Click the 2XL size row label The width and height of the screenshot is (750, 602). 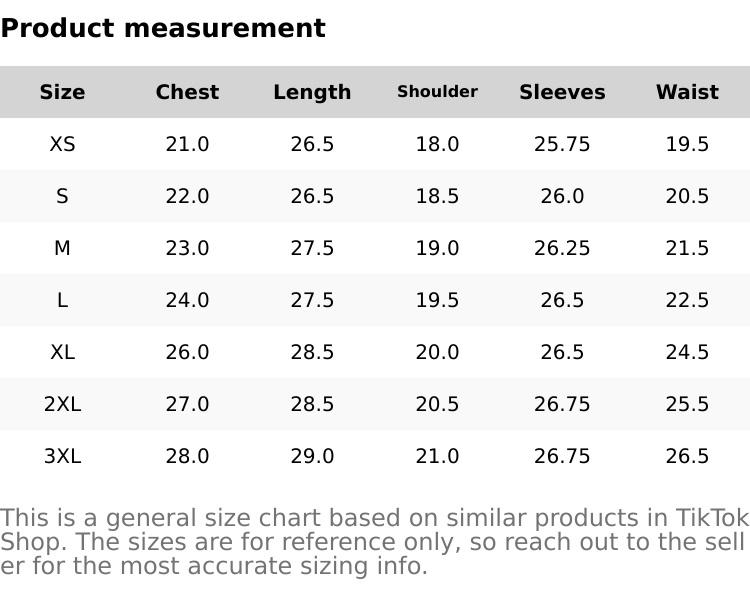point(62,404)
